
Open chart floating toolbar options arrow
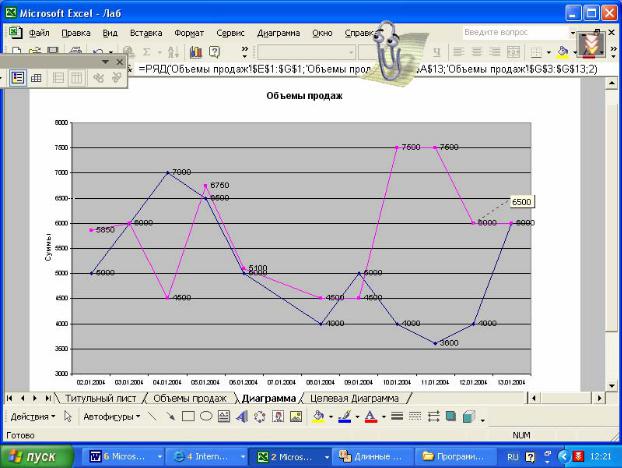(105, 62)
